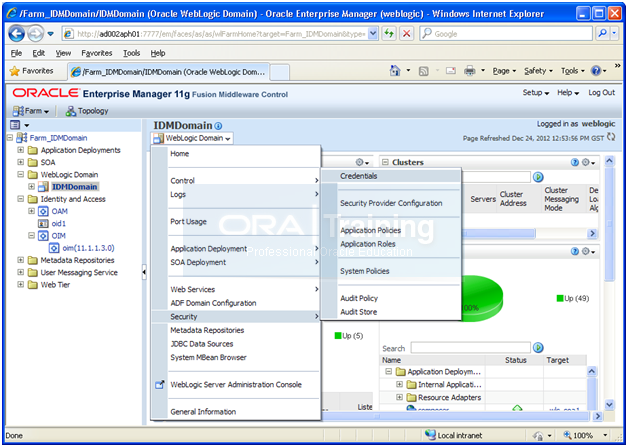Click the Search field above Name table
Image resolution: width=628 pixels, height=447 pixels.
[470, 348]
